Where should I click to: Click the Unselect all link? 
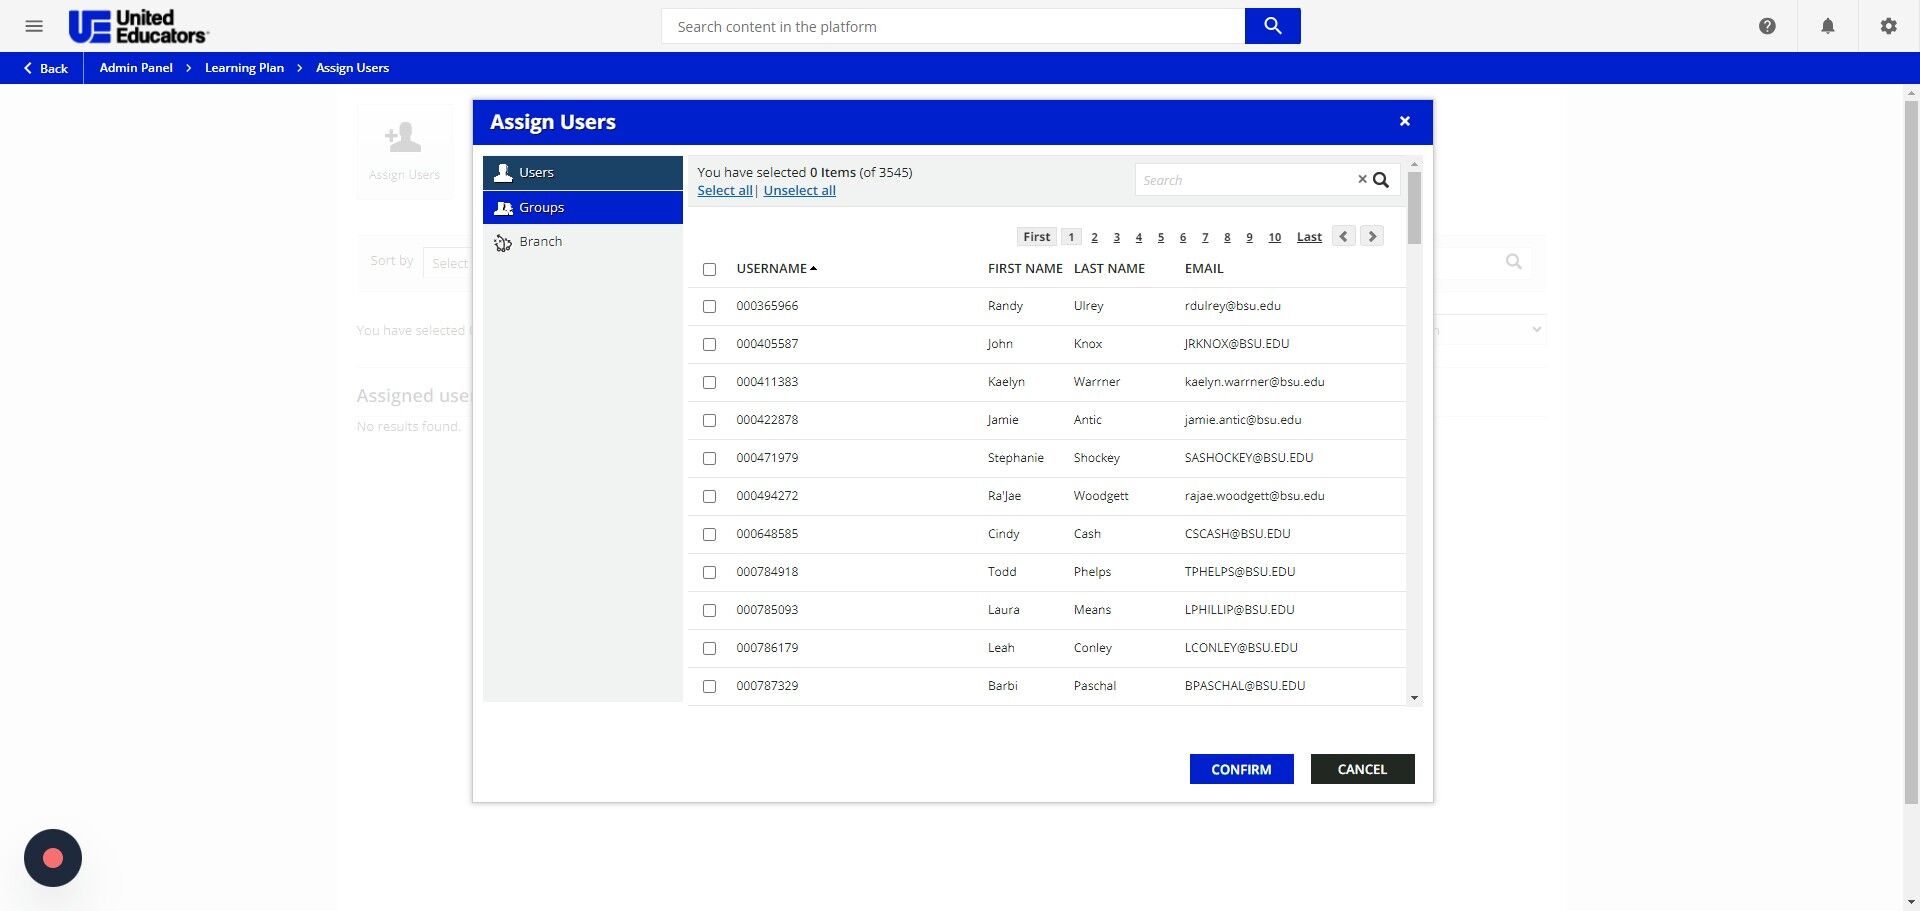pos(799,191)
